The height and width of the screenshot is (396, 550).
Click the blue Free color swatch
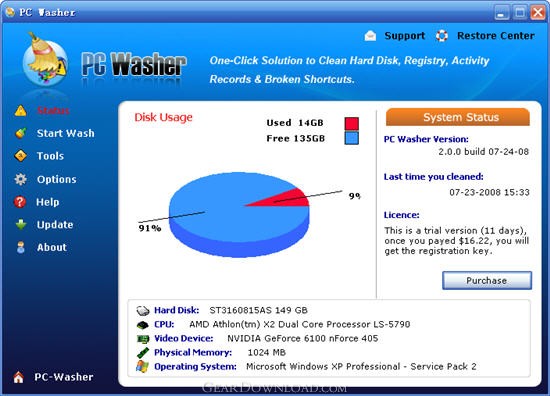(x=351, y=138)
